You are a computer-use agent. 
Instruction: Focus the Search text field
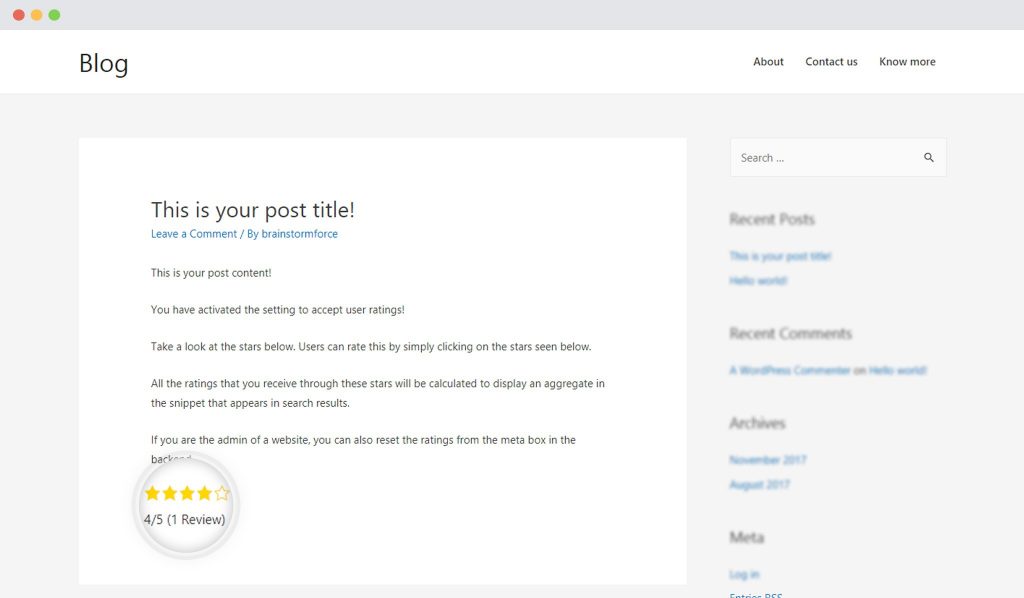(825, 158)
